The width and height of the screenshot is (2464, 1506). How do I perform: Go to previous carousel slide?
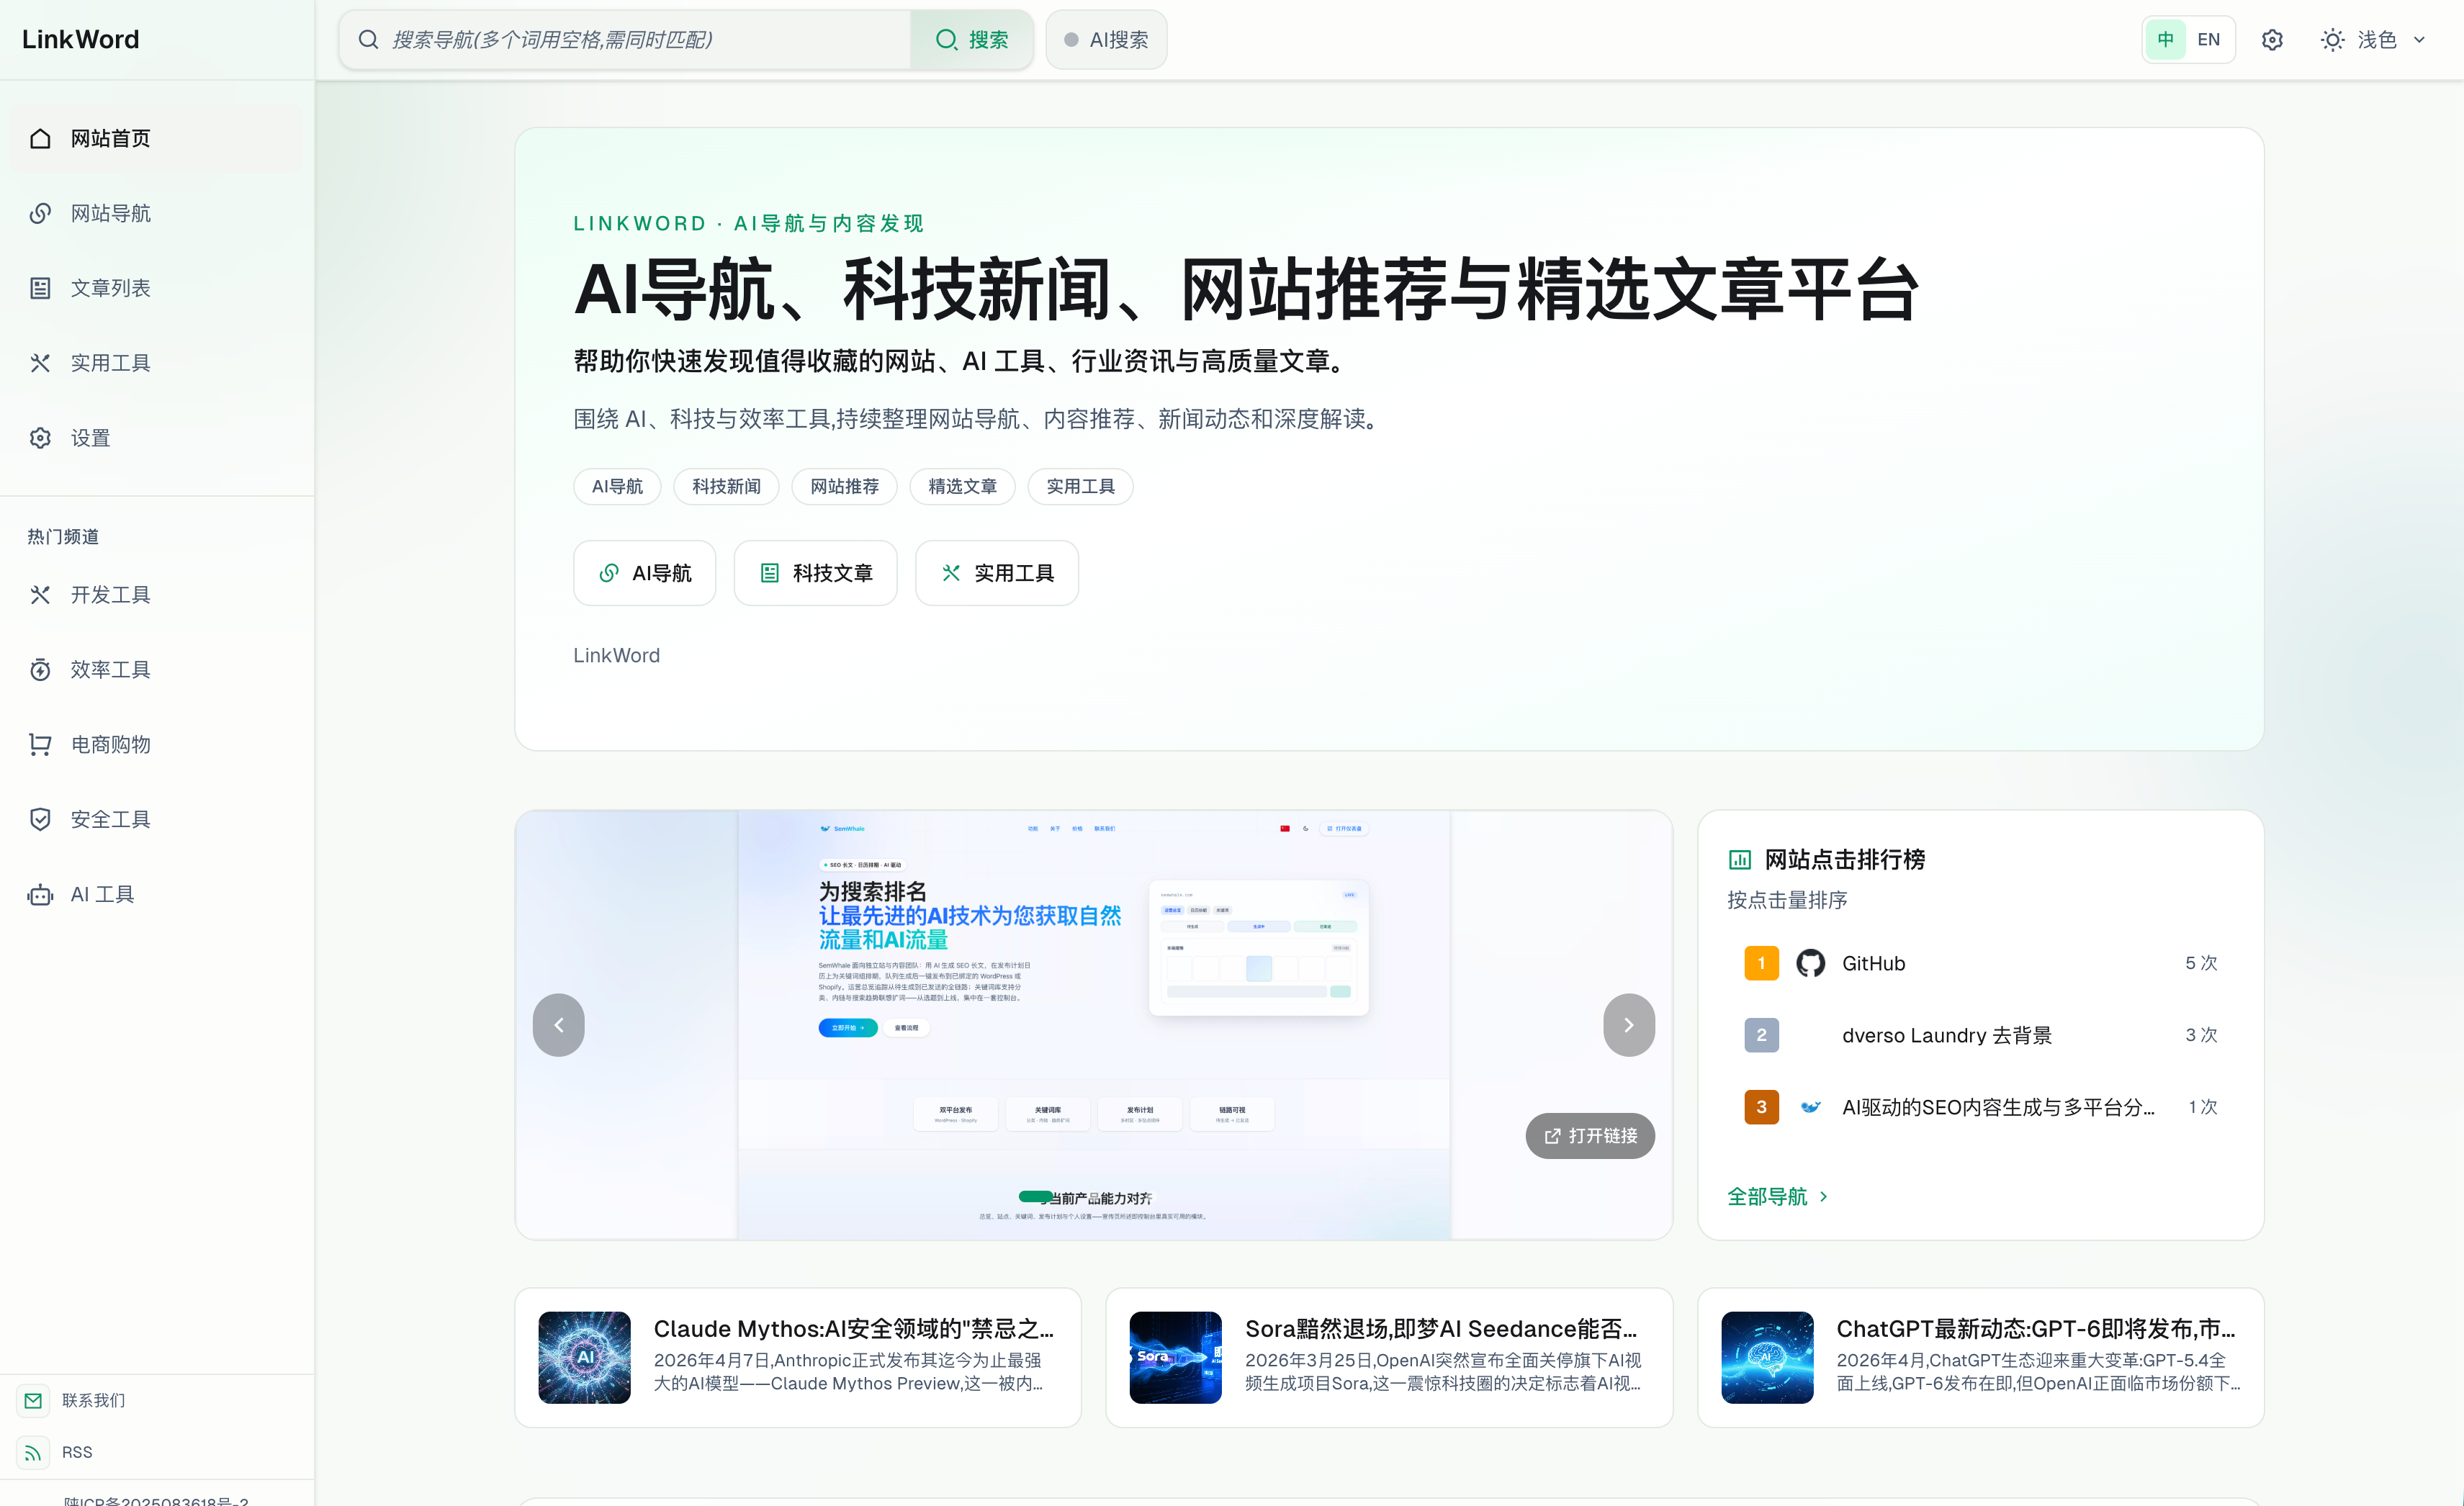[x=559, y=1025]
